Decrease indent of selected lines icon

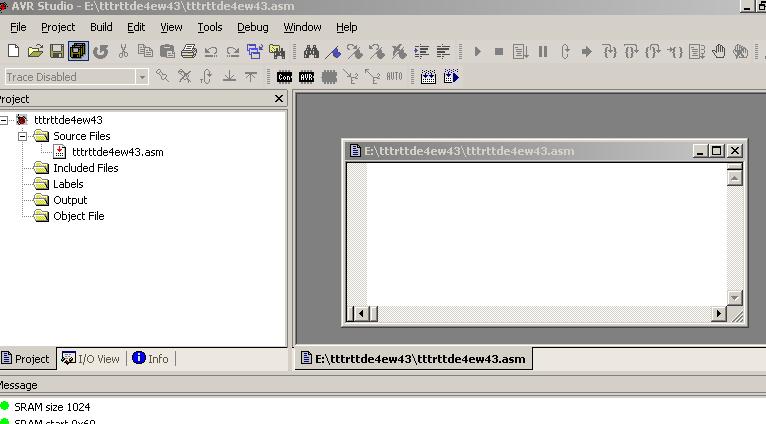click(x=443, y=51)
